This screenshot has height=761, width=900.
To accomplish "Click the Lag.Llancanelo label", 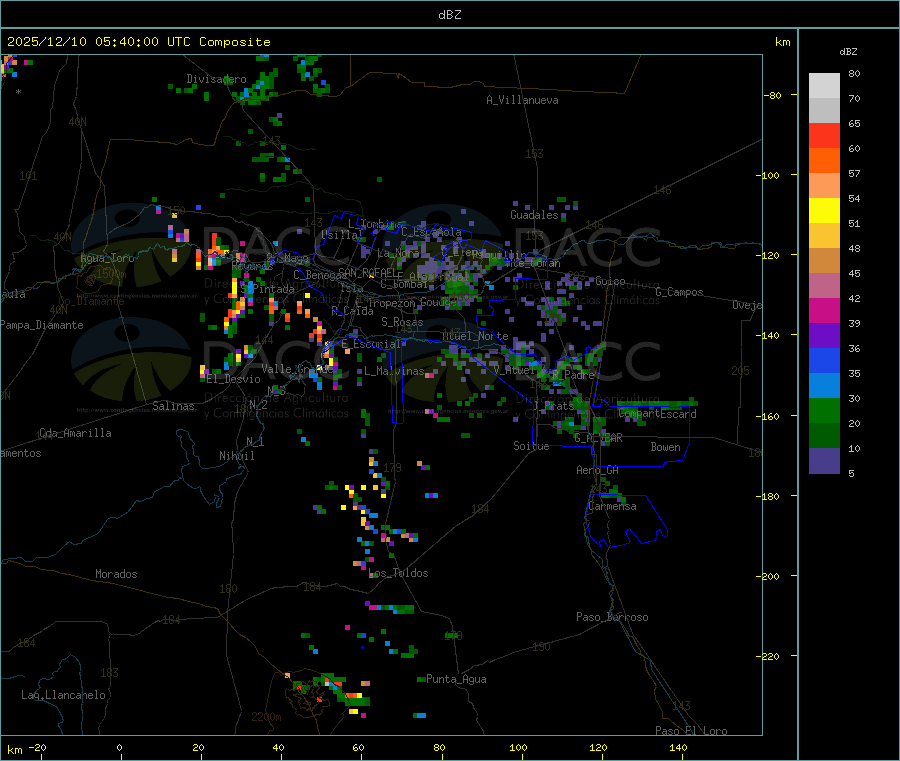I will click(x=64, y=695).
